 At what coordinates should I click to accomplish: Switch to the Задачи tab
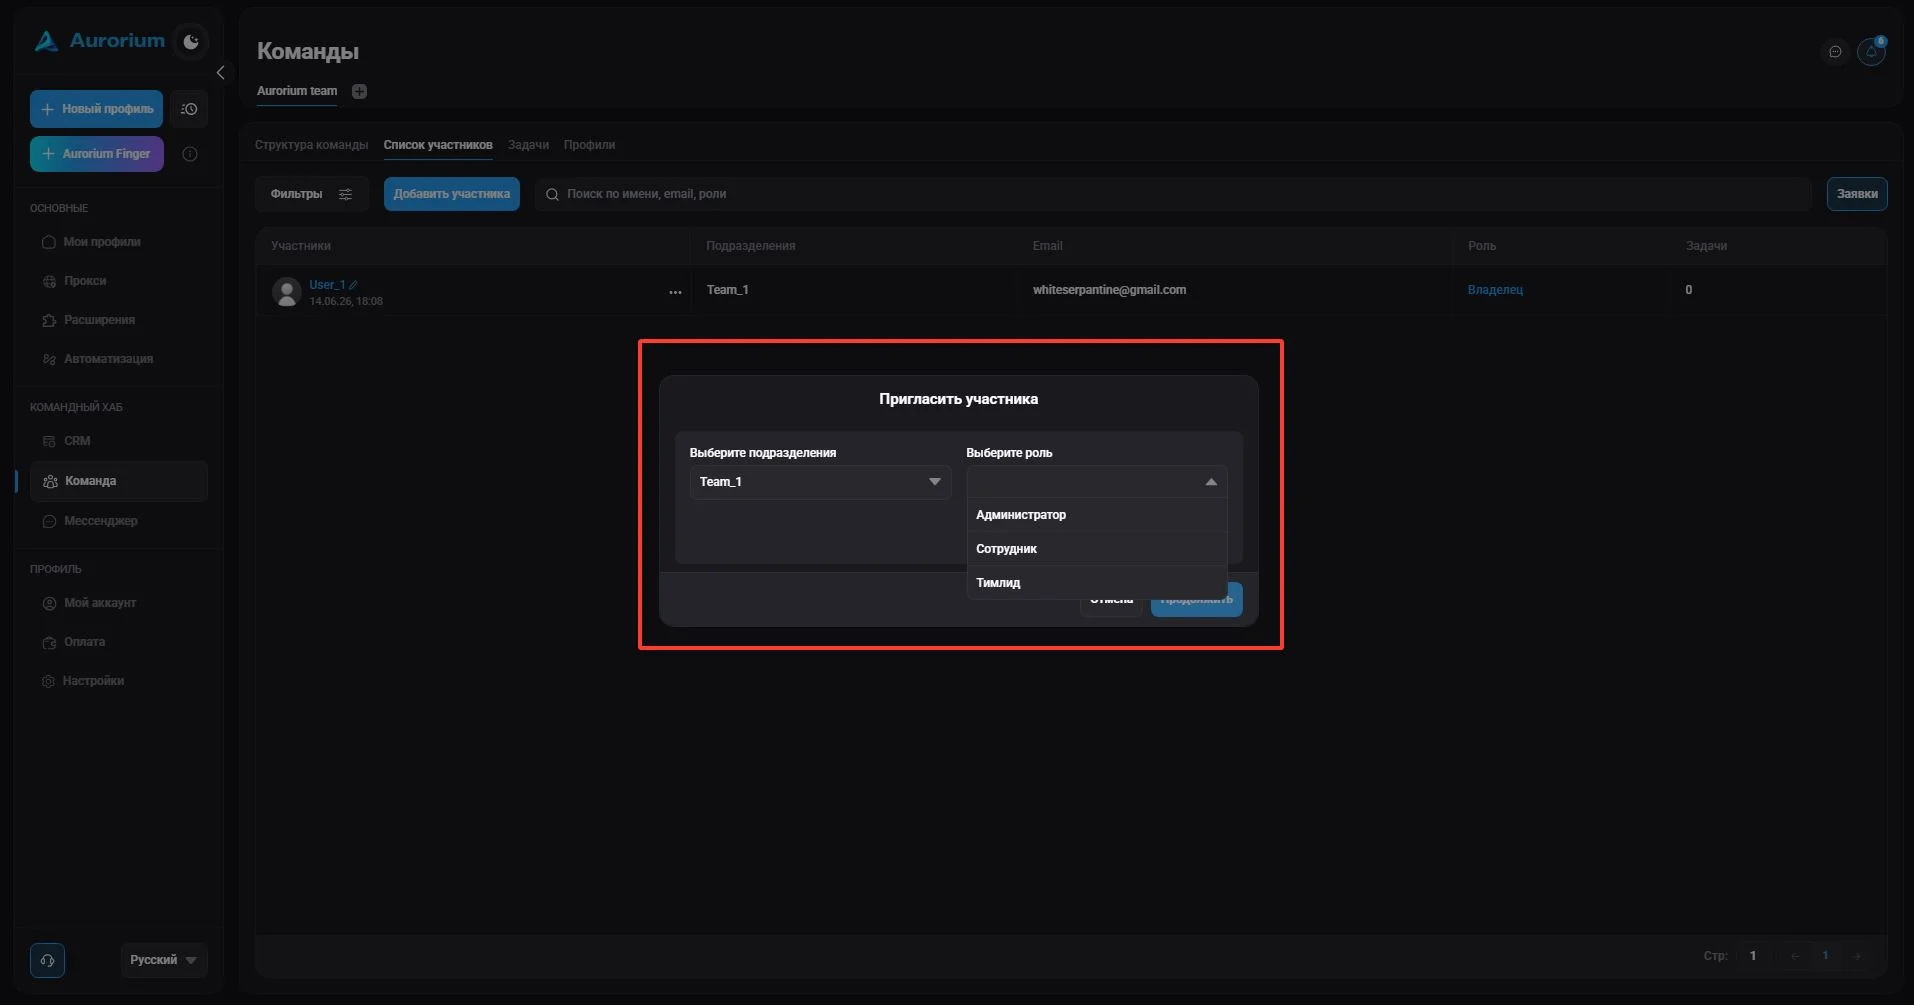click(x=528, y=145)
